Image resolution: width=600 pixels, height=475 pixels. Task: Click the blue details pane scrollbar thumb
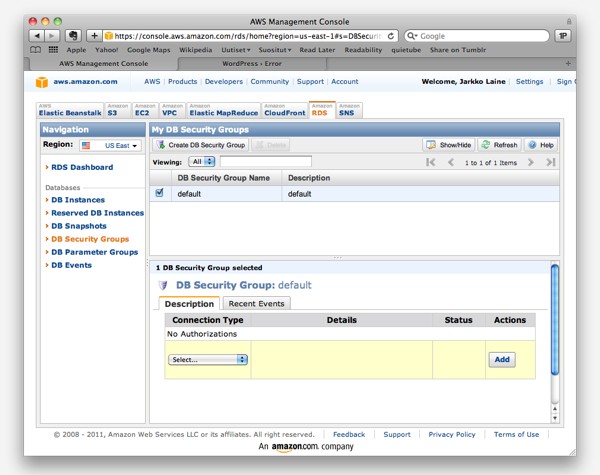(555, 320)
